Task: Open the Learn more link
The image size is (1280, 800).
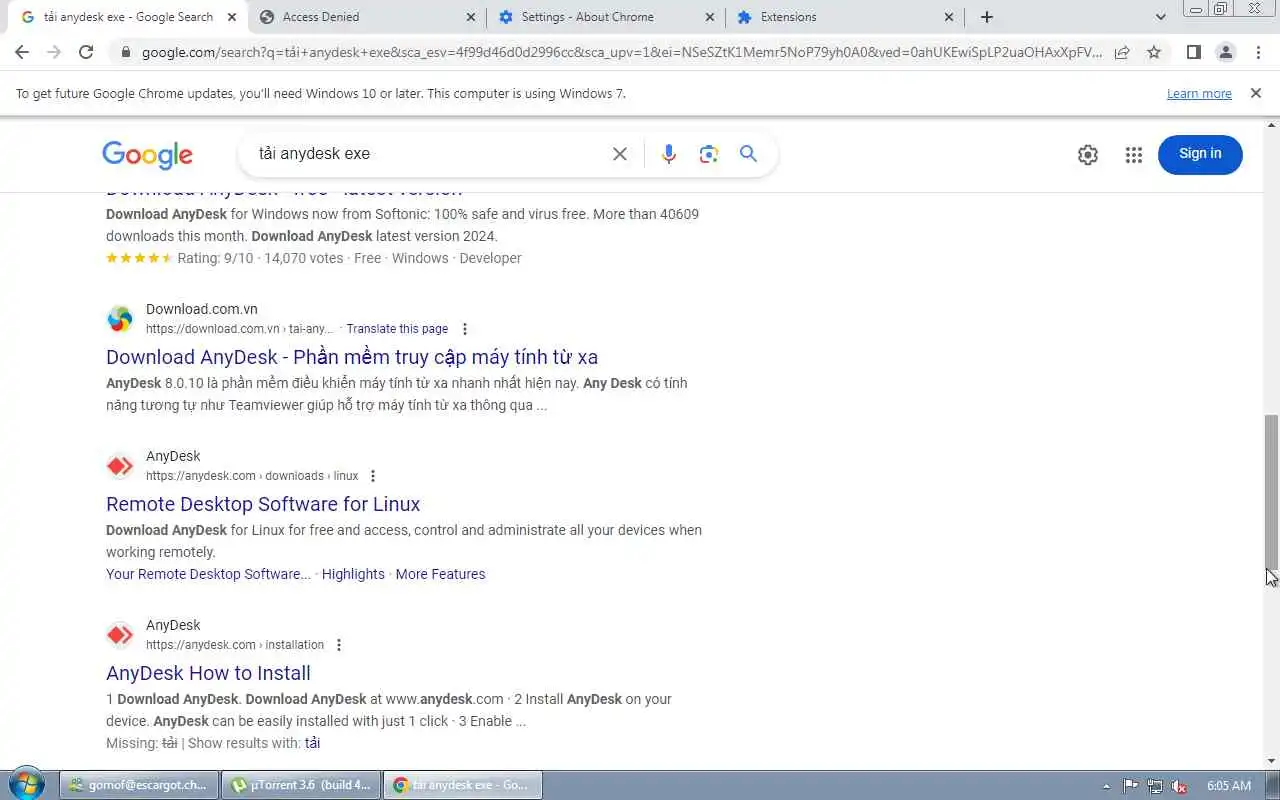Action: click(x=1199, y=94)
